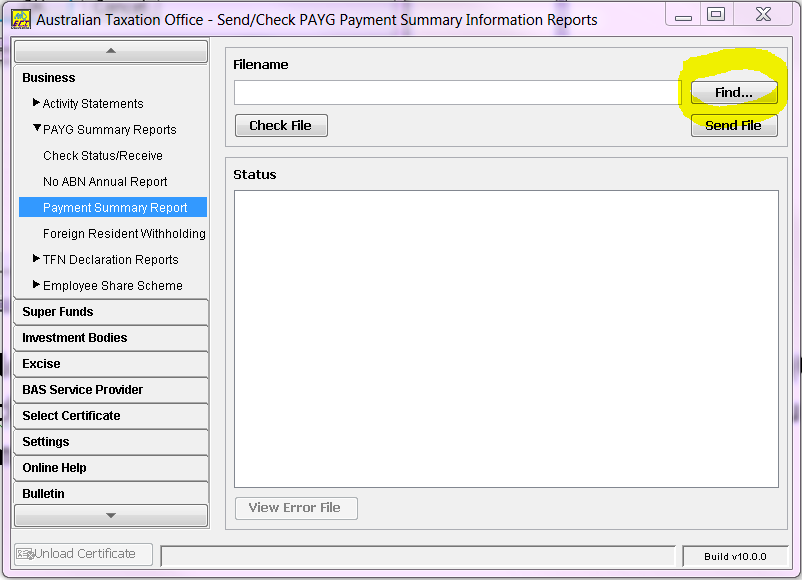
Task: Open the Settings section
Action: 111,442
